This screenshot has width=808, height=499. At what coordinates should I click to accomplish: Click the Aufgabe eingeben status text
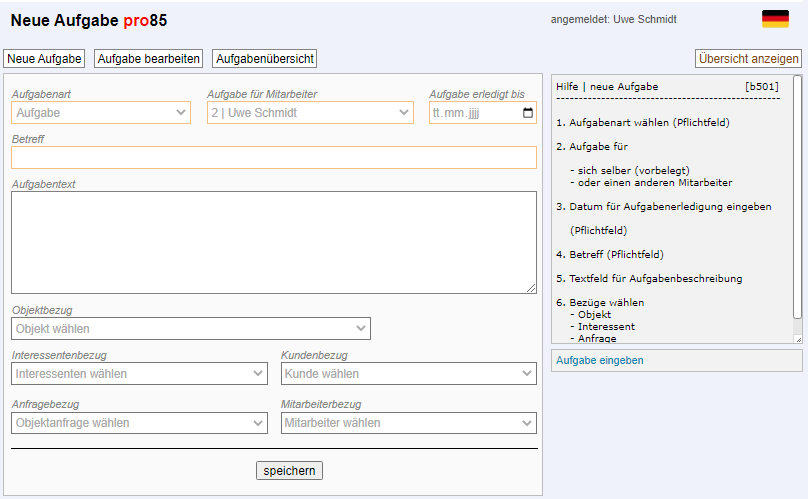600,360
